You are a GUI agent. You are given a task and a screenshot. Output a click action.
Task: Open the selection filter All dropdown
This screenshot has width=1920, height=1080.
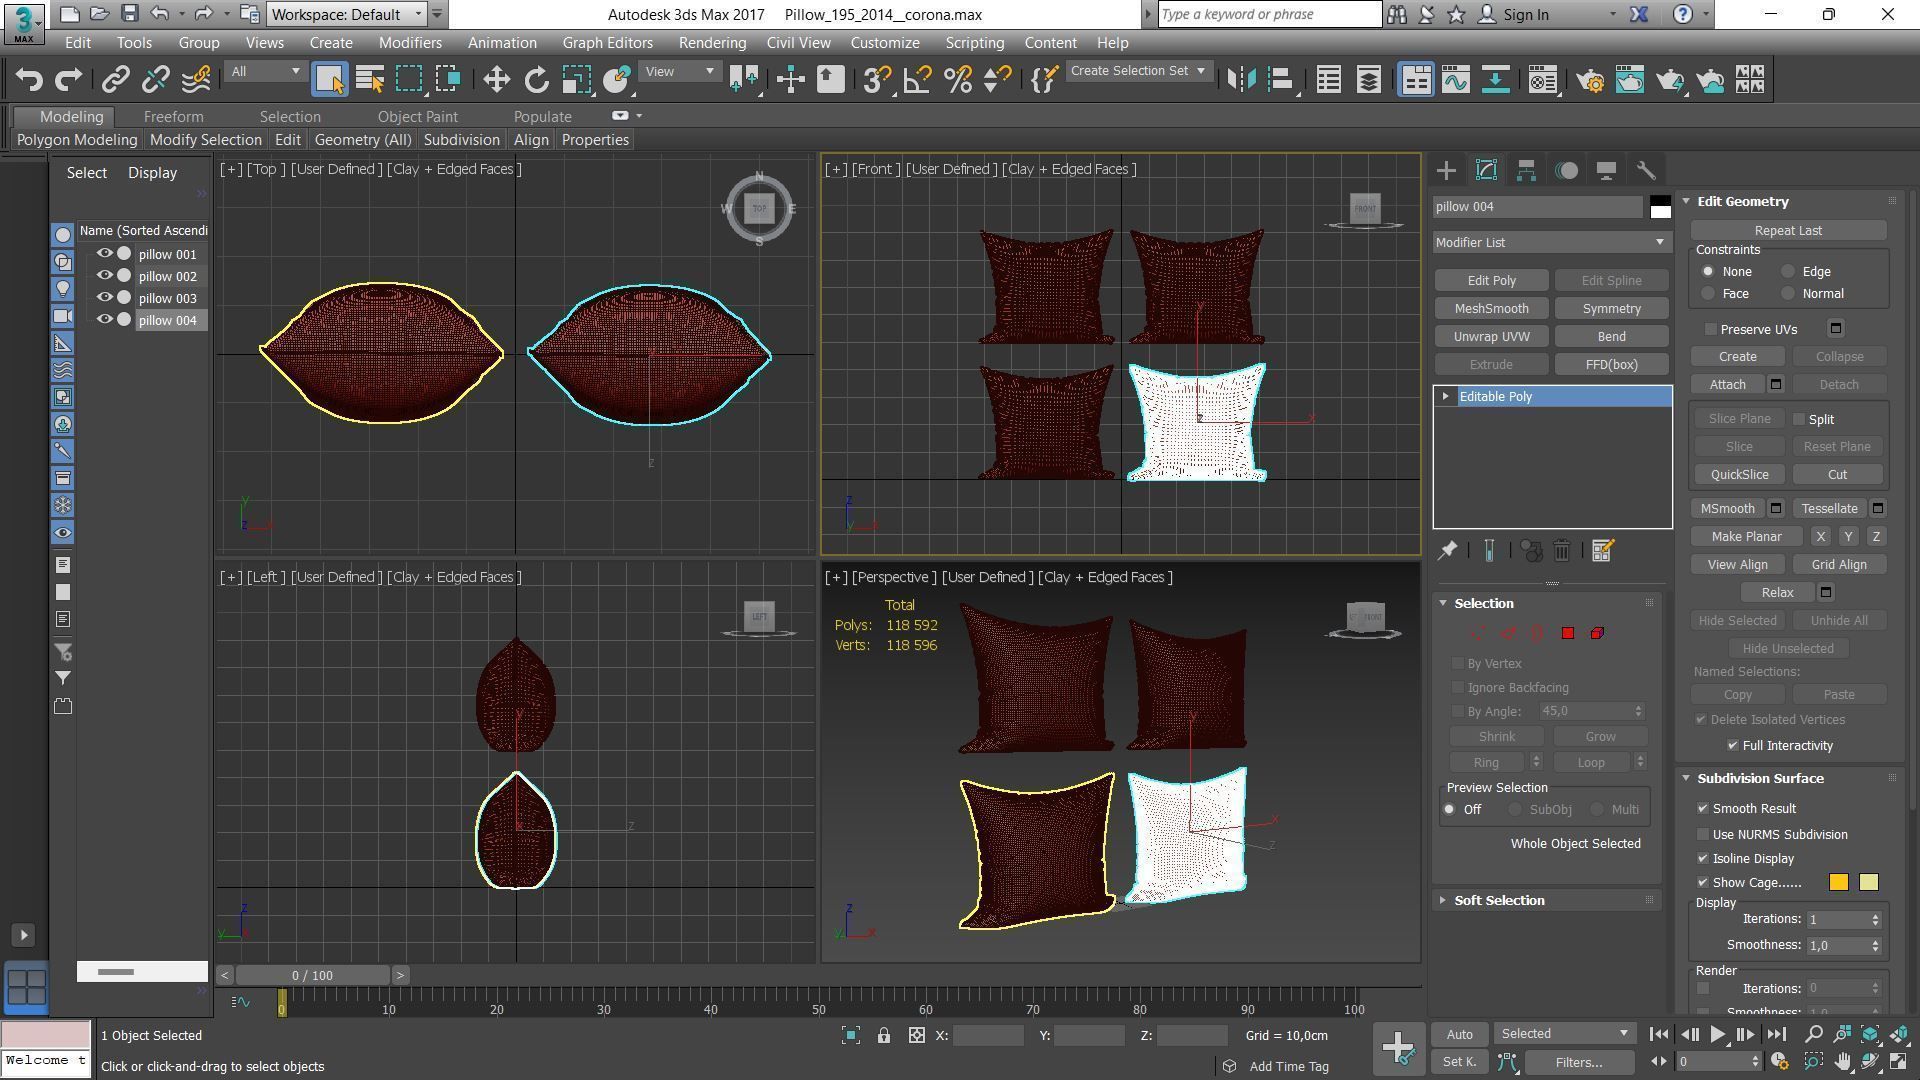click(264, 72)
